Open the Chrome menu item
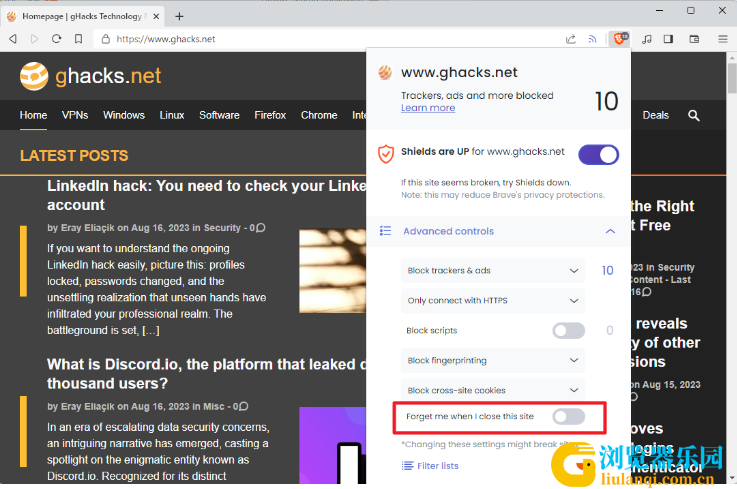Image resolution: width=737 pixels, height=489 pixels. 319,115
